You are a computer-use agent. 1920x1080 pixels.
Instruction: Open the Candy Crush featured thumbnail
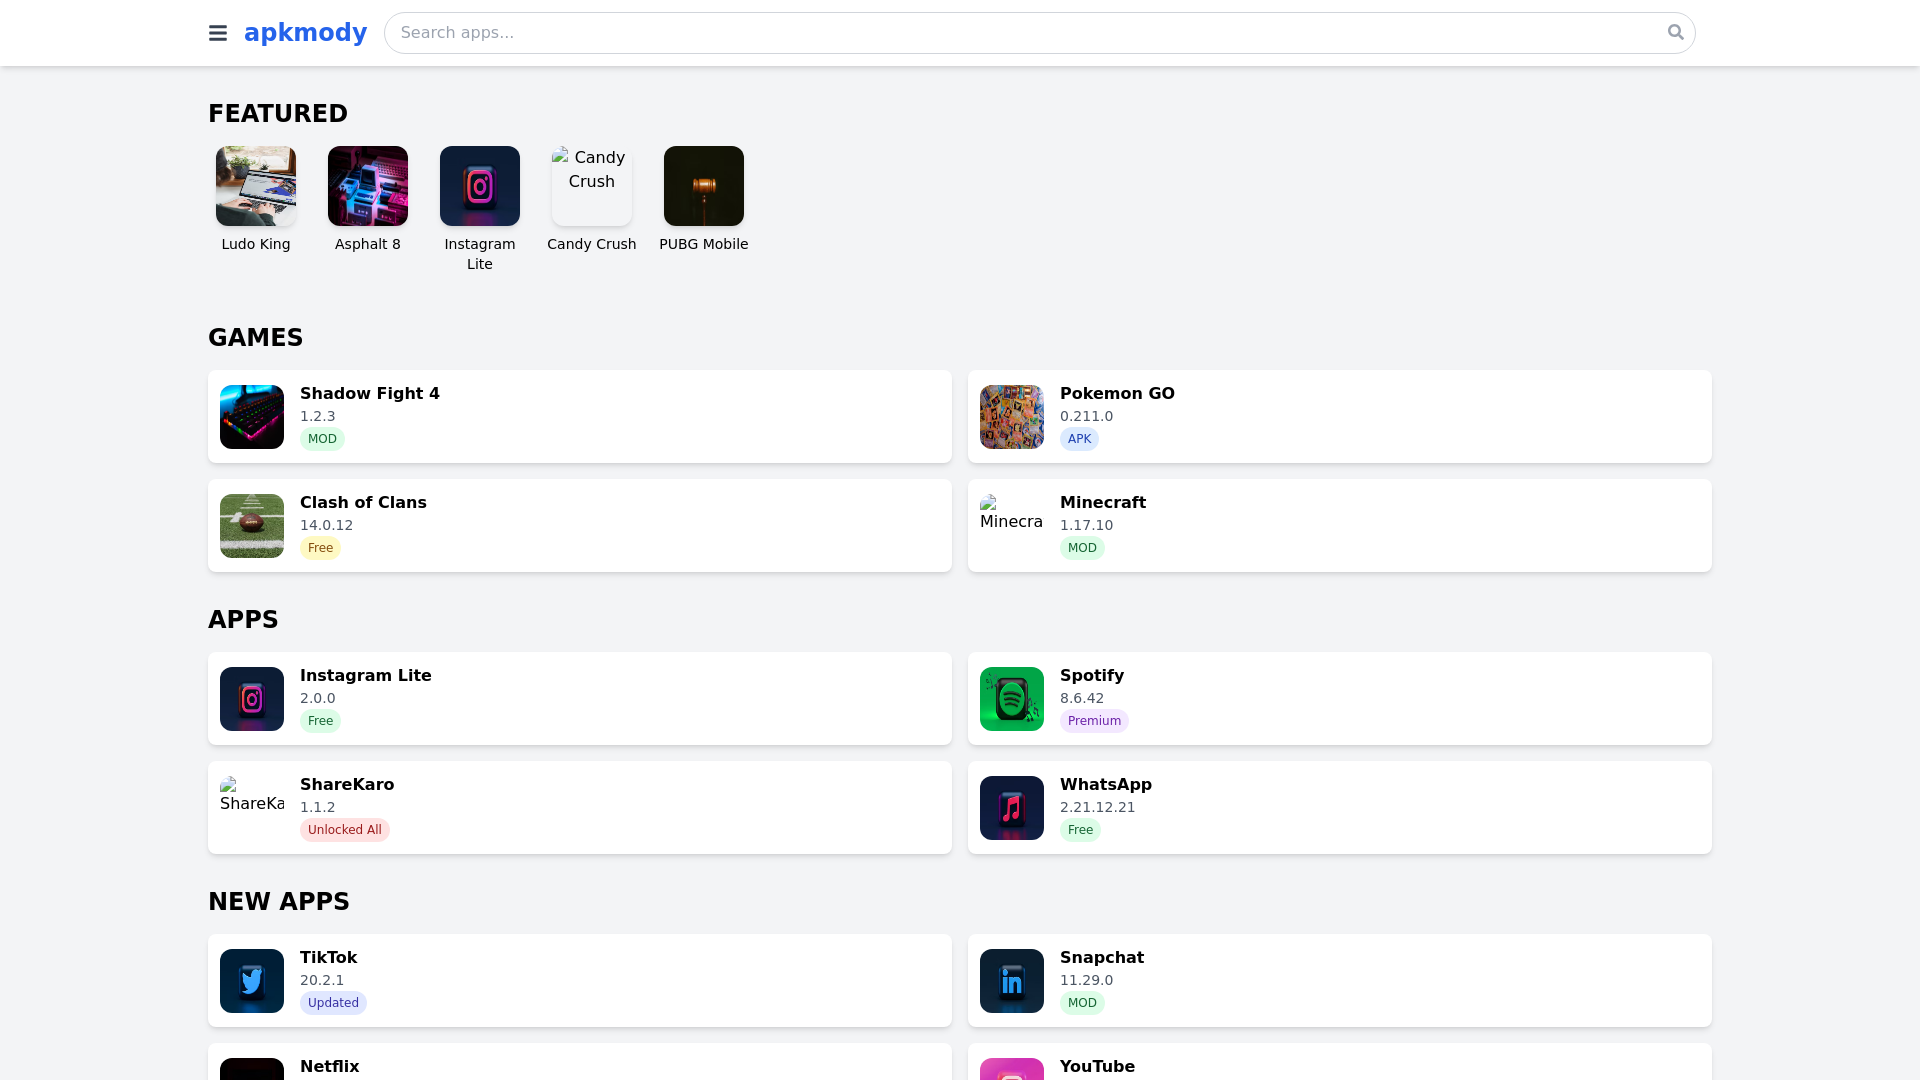click(x=591, y=186)
